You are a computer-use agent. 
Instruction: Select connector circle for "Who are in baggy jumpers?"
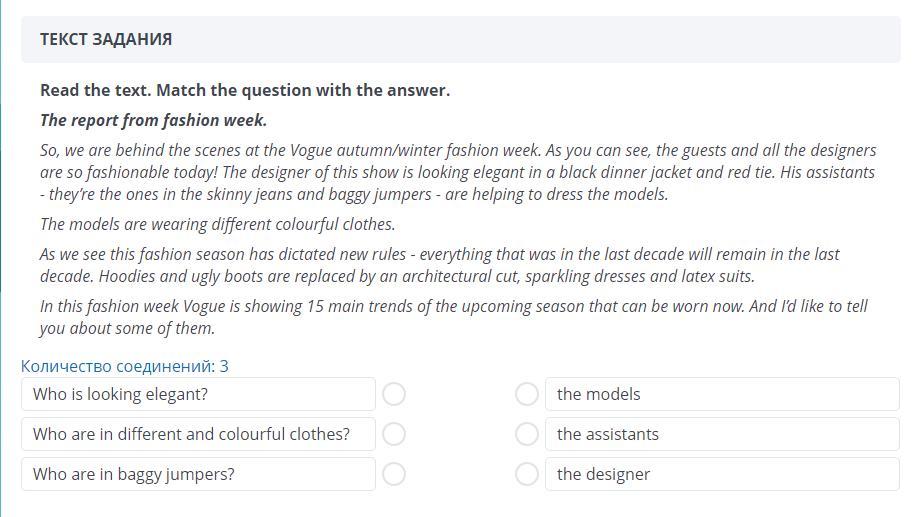pos(394,474)
